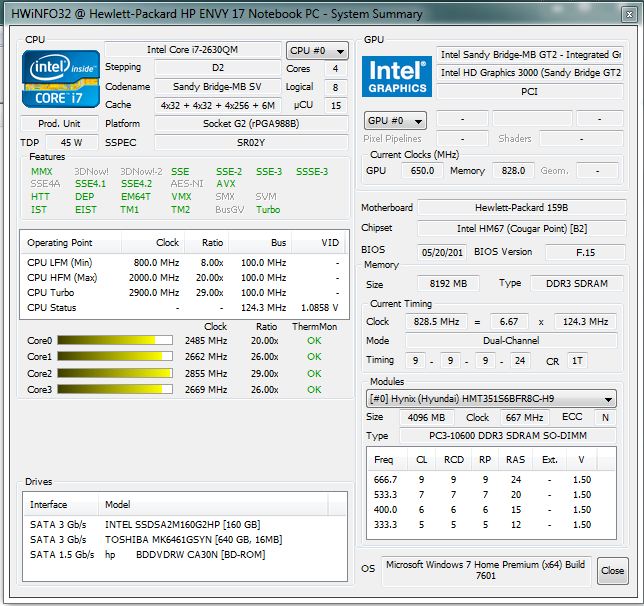Click the SSPEC value SR02Y

(x=251, y=143)
